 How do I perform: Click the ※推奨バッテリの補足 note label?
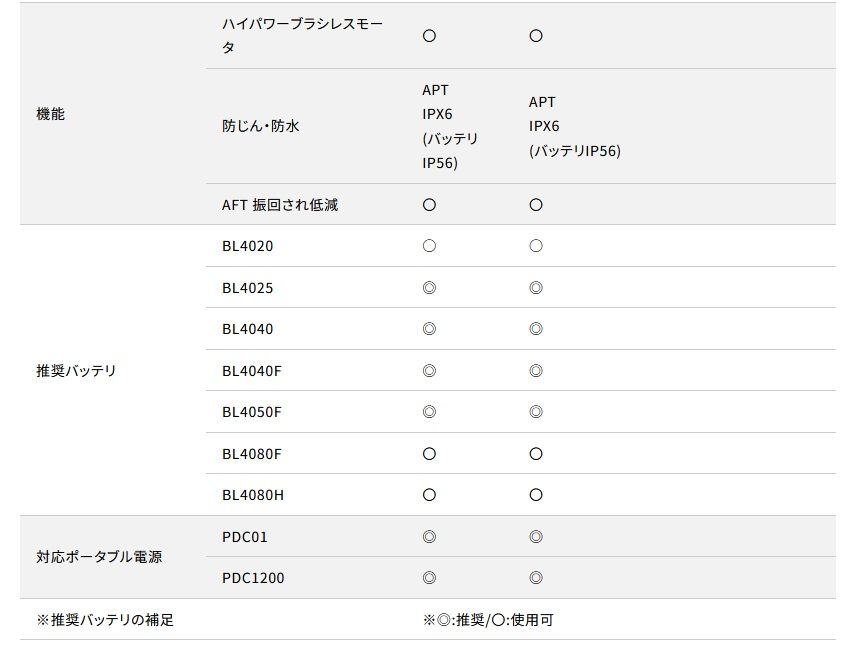tap(105, 620)
